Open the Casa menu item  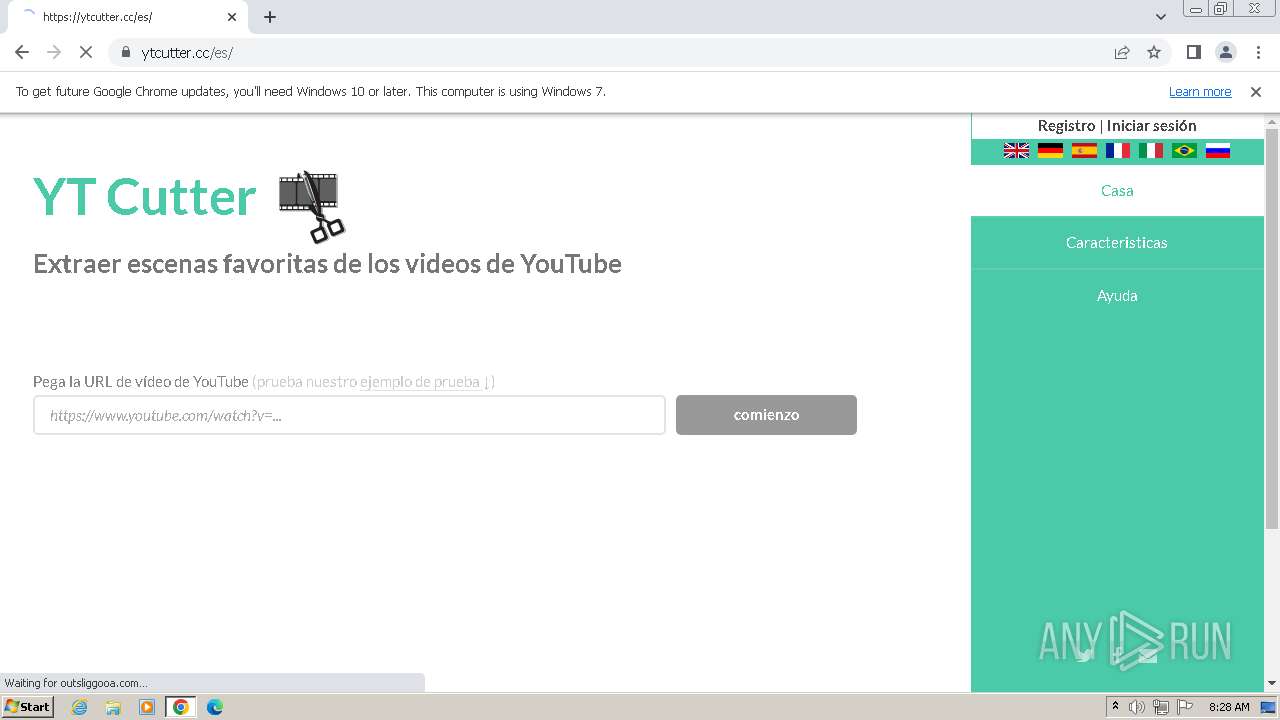1117,190
